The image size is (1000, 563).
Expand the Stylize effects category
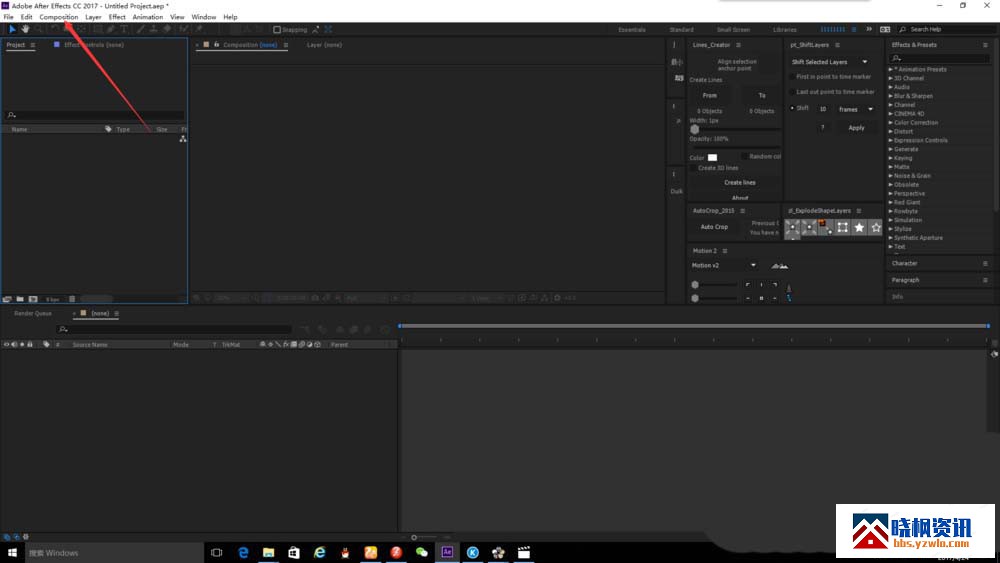click(x=891, y=229)
